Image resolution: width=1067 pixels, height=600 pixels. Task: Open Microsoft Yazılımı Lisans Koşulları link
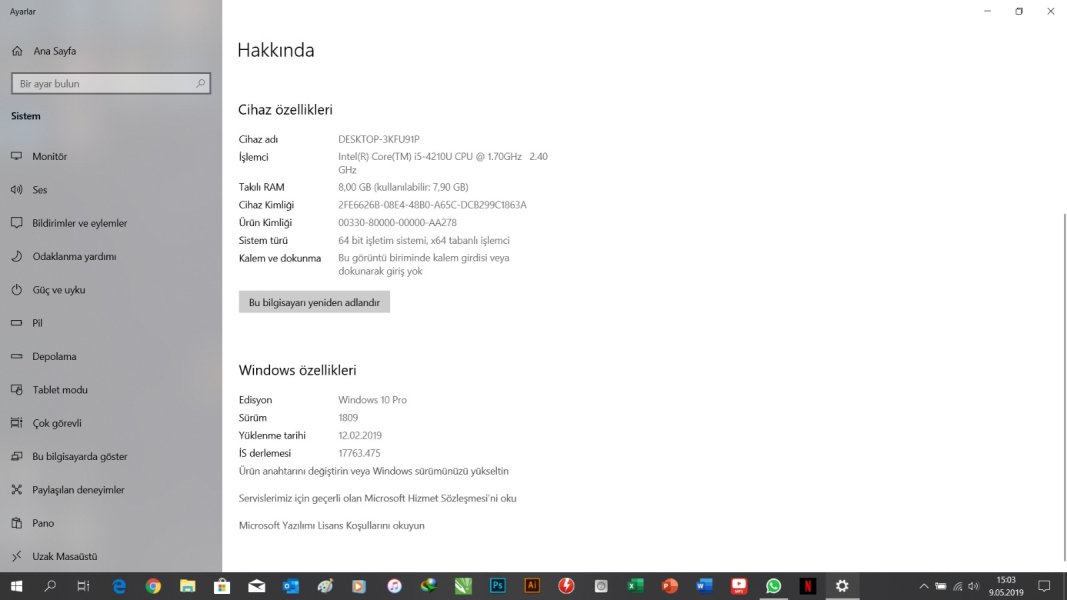pyautogui.click(x=331, y=525)
